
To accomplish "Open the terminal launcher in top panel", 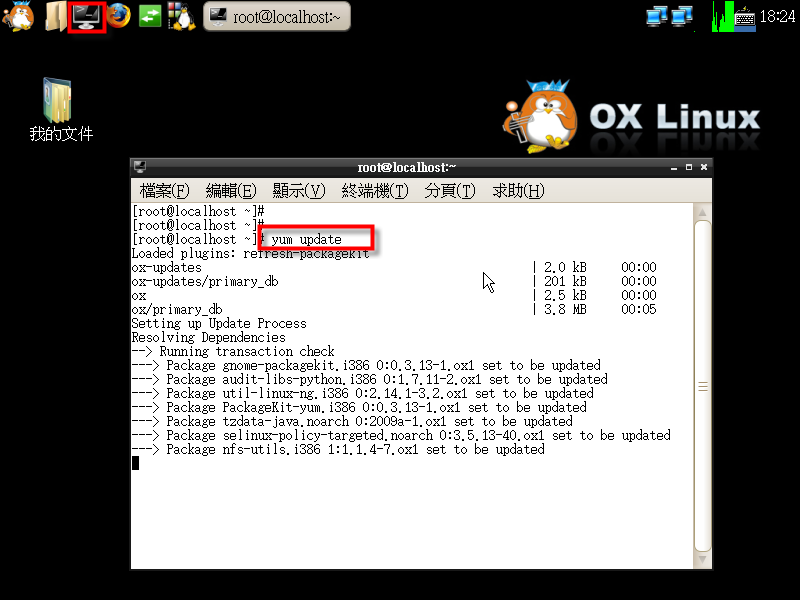I will coord(87,16).
